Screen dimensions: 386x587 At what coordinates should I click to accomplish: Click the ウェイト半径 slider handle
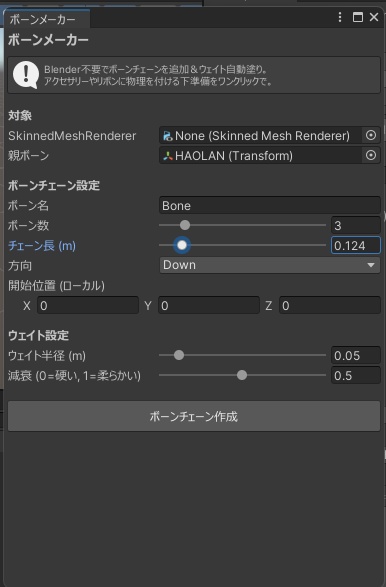(179, 355)
